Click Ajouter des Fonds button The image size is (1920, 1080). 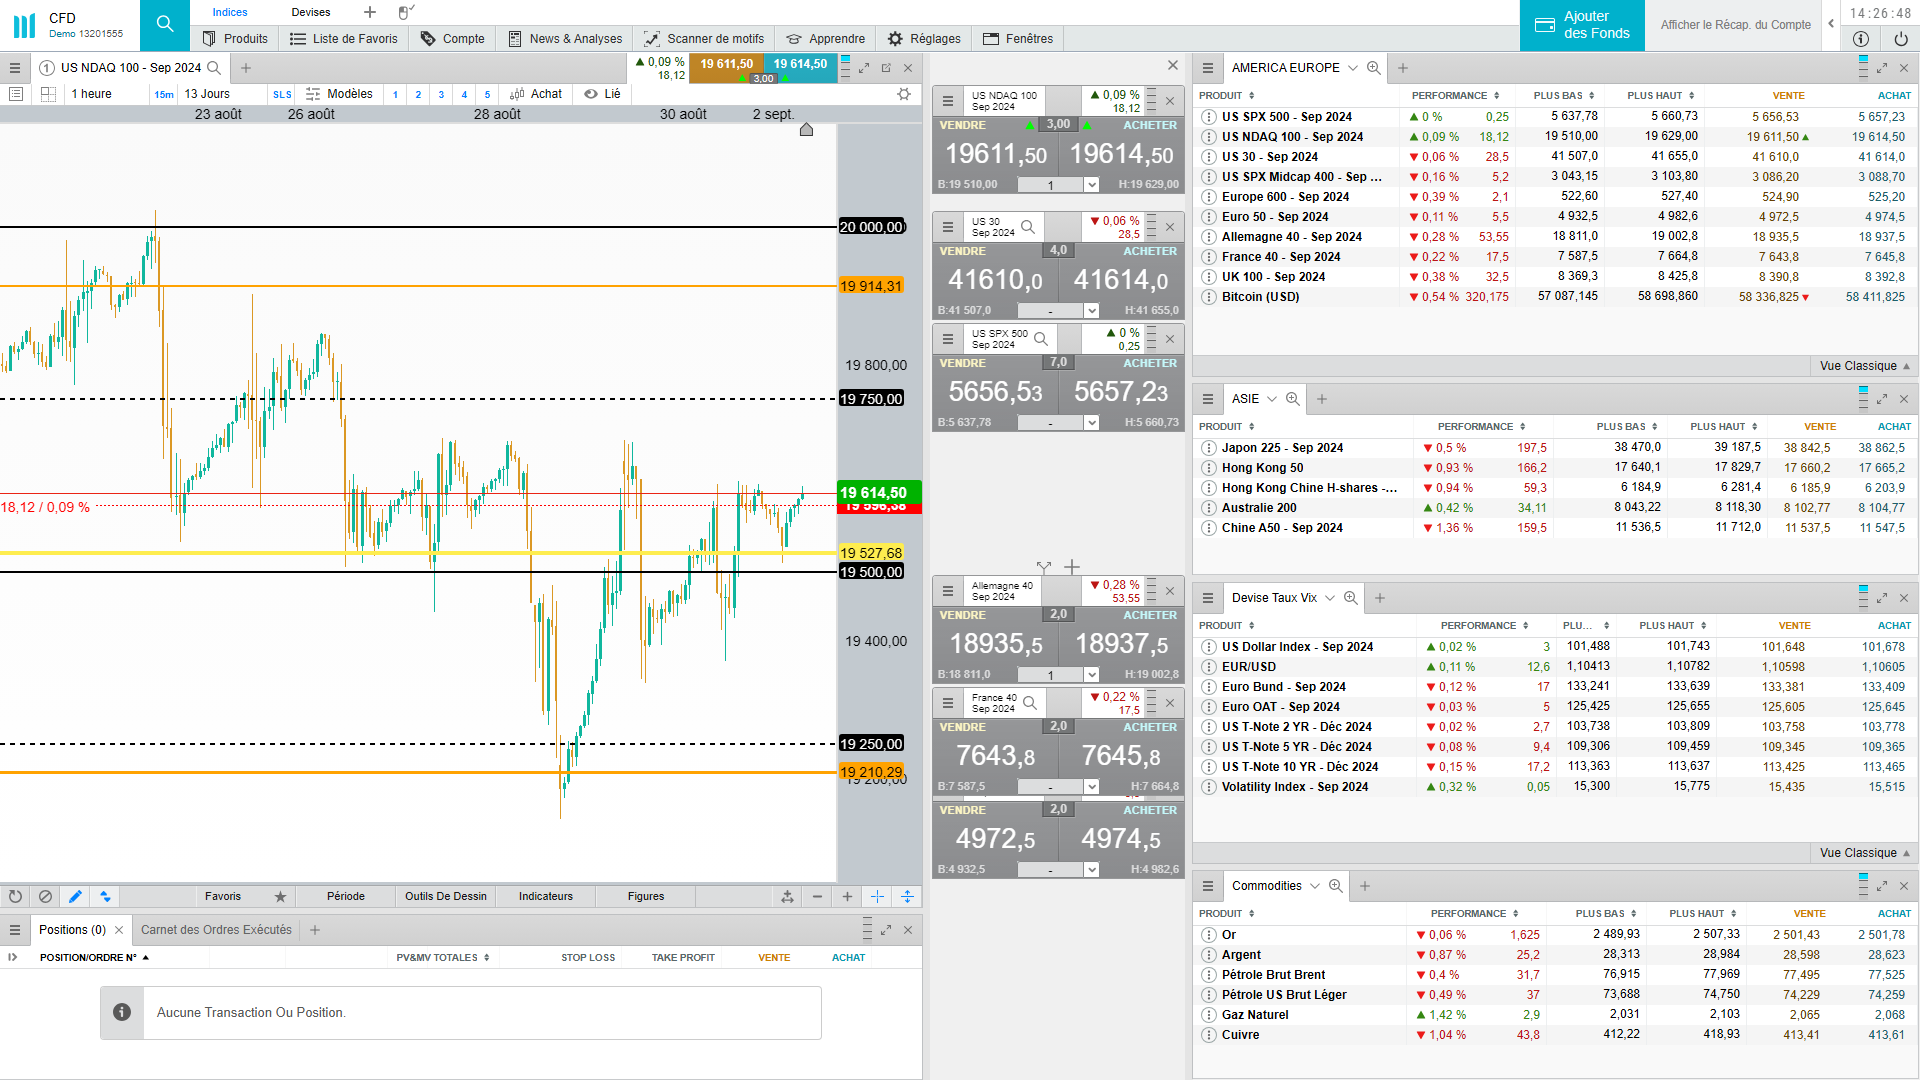[1582, 25]
